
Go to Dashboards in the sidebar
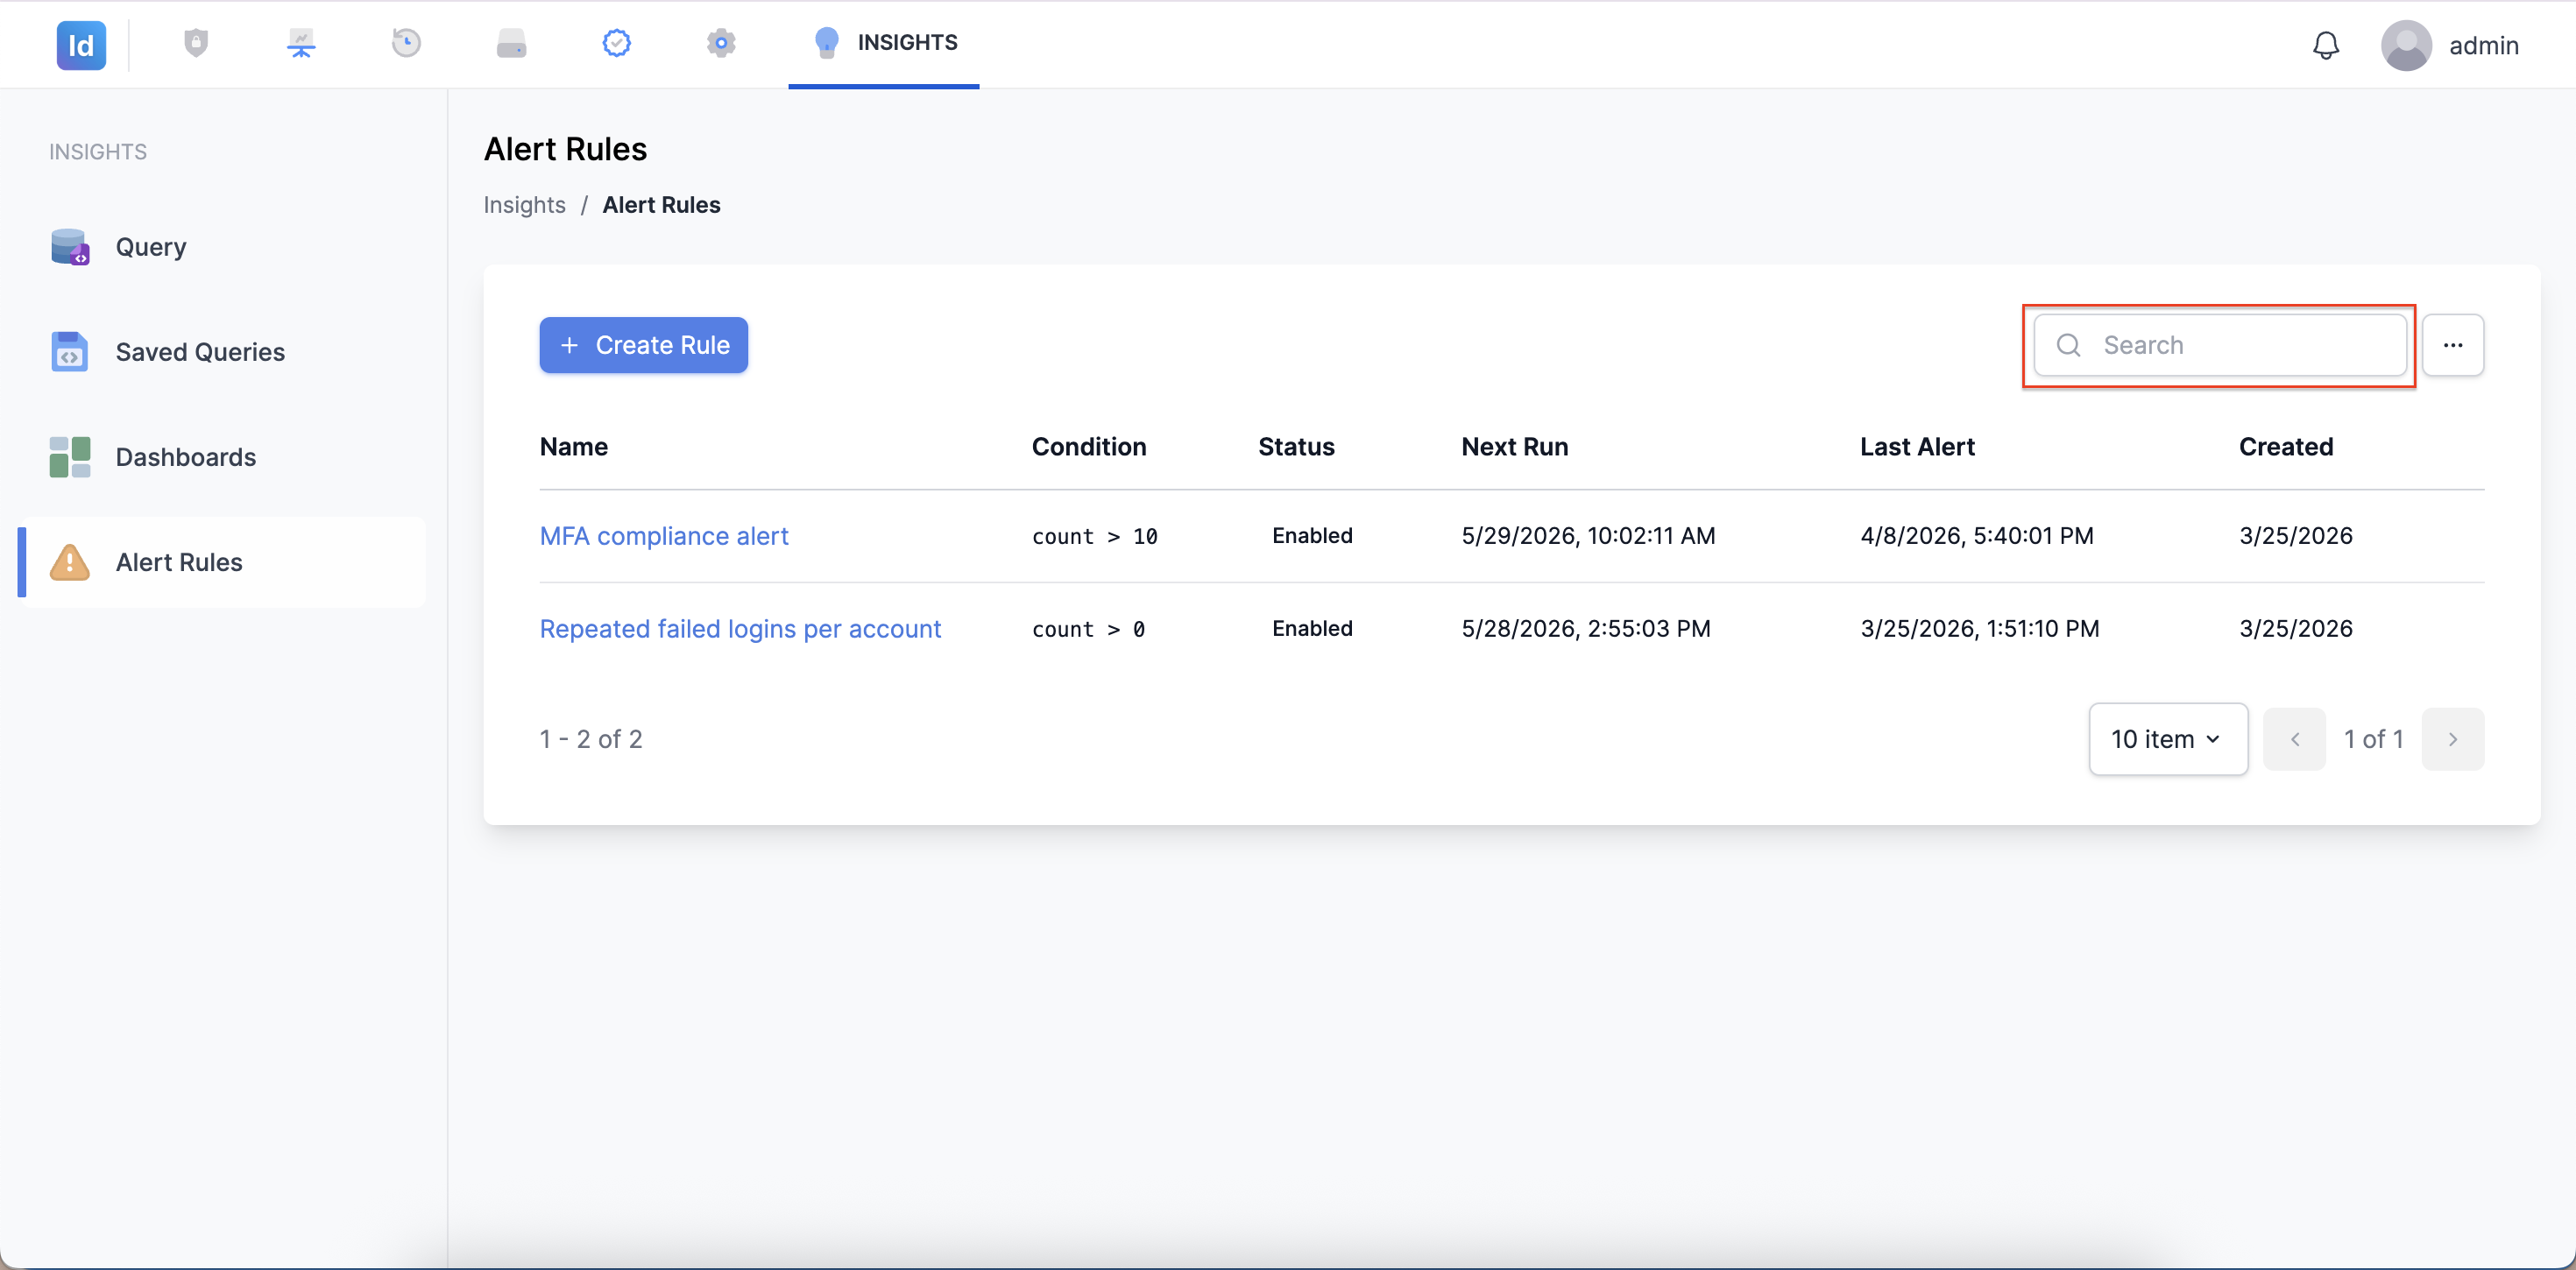point(186,457)
